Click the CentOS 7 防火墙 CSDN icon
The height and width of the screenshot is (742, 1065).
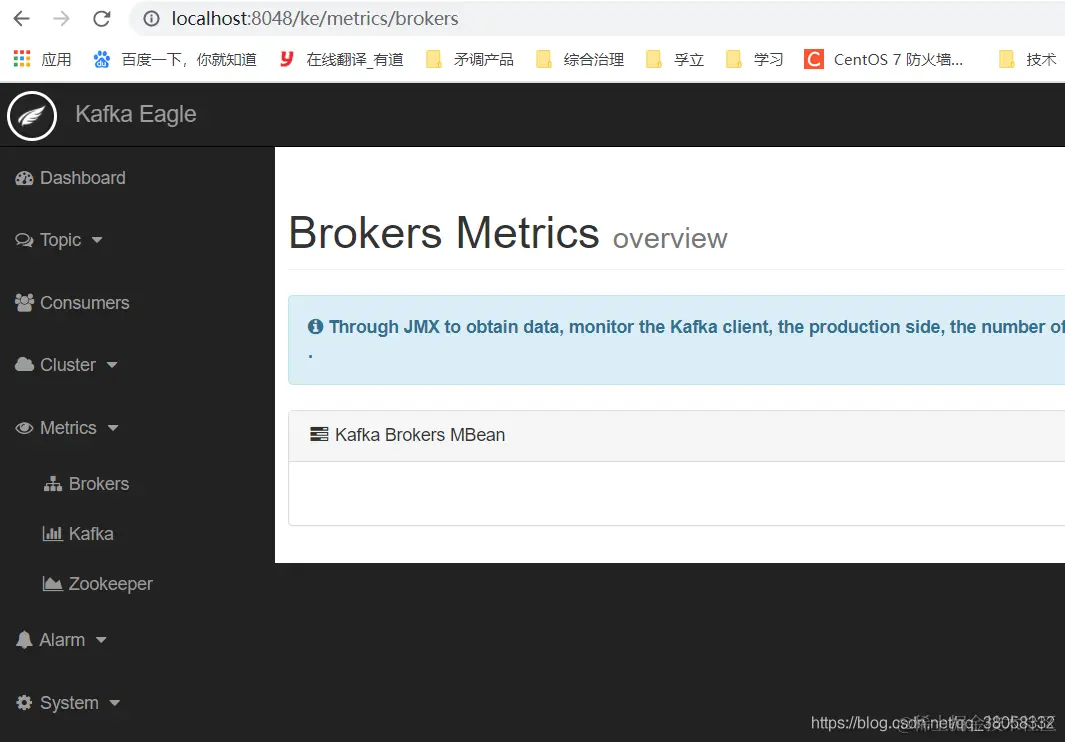(x=814, y=59)
